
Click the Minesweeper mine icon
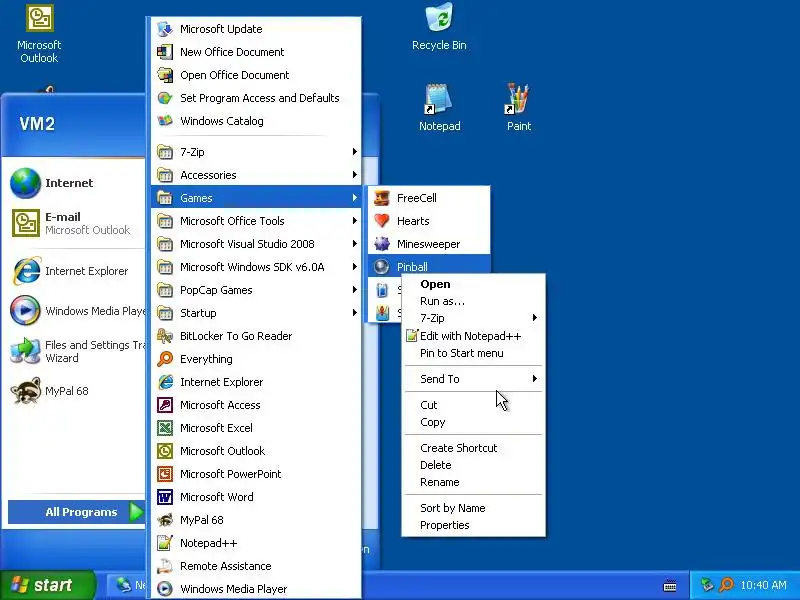pyautogui.click(x=382, y=244)
